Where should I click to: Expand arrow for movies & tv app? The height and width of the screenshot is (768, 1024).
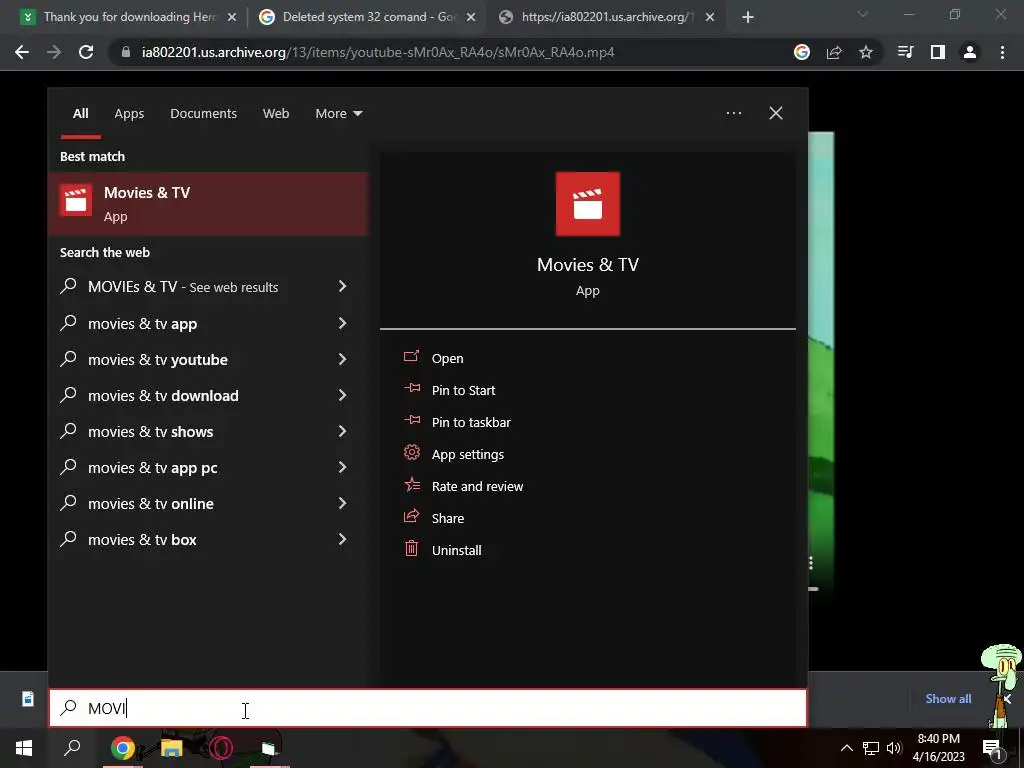point(342,323)
